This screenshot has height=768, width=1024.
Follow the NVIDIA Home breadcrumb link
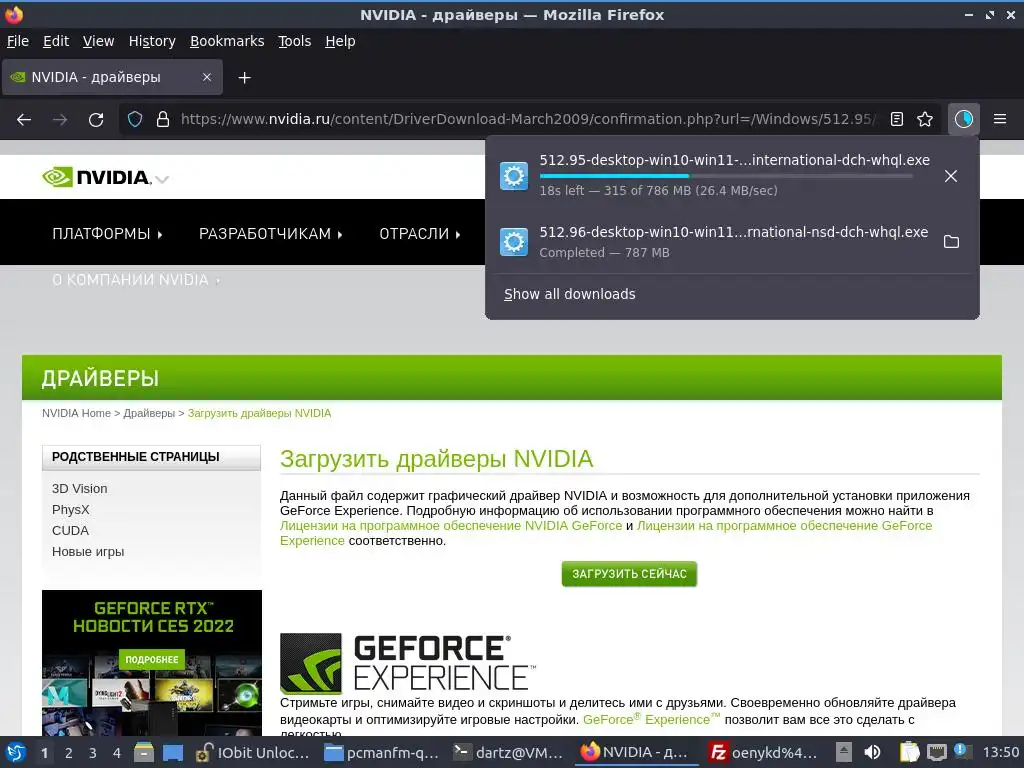pyautogui.click(x=76, y=413)
